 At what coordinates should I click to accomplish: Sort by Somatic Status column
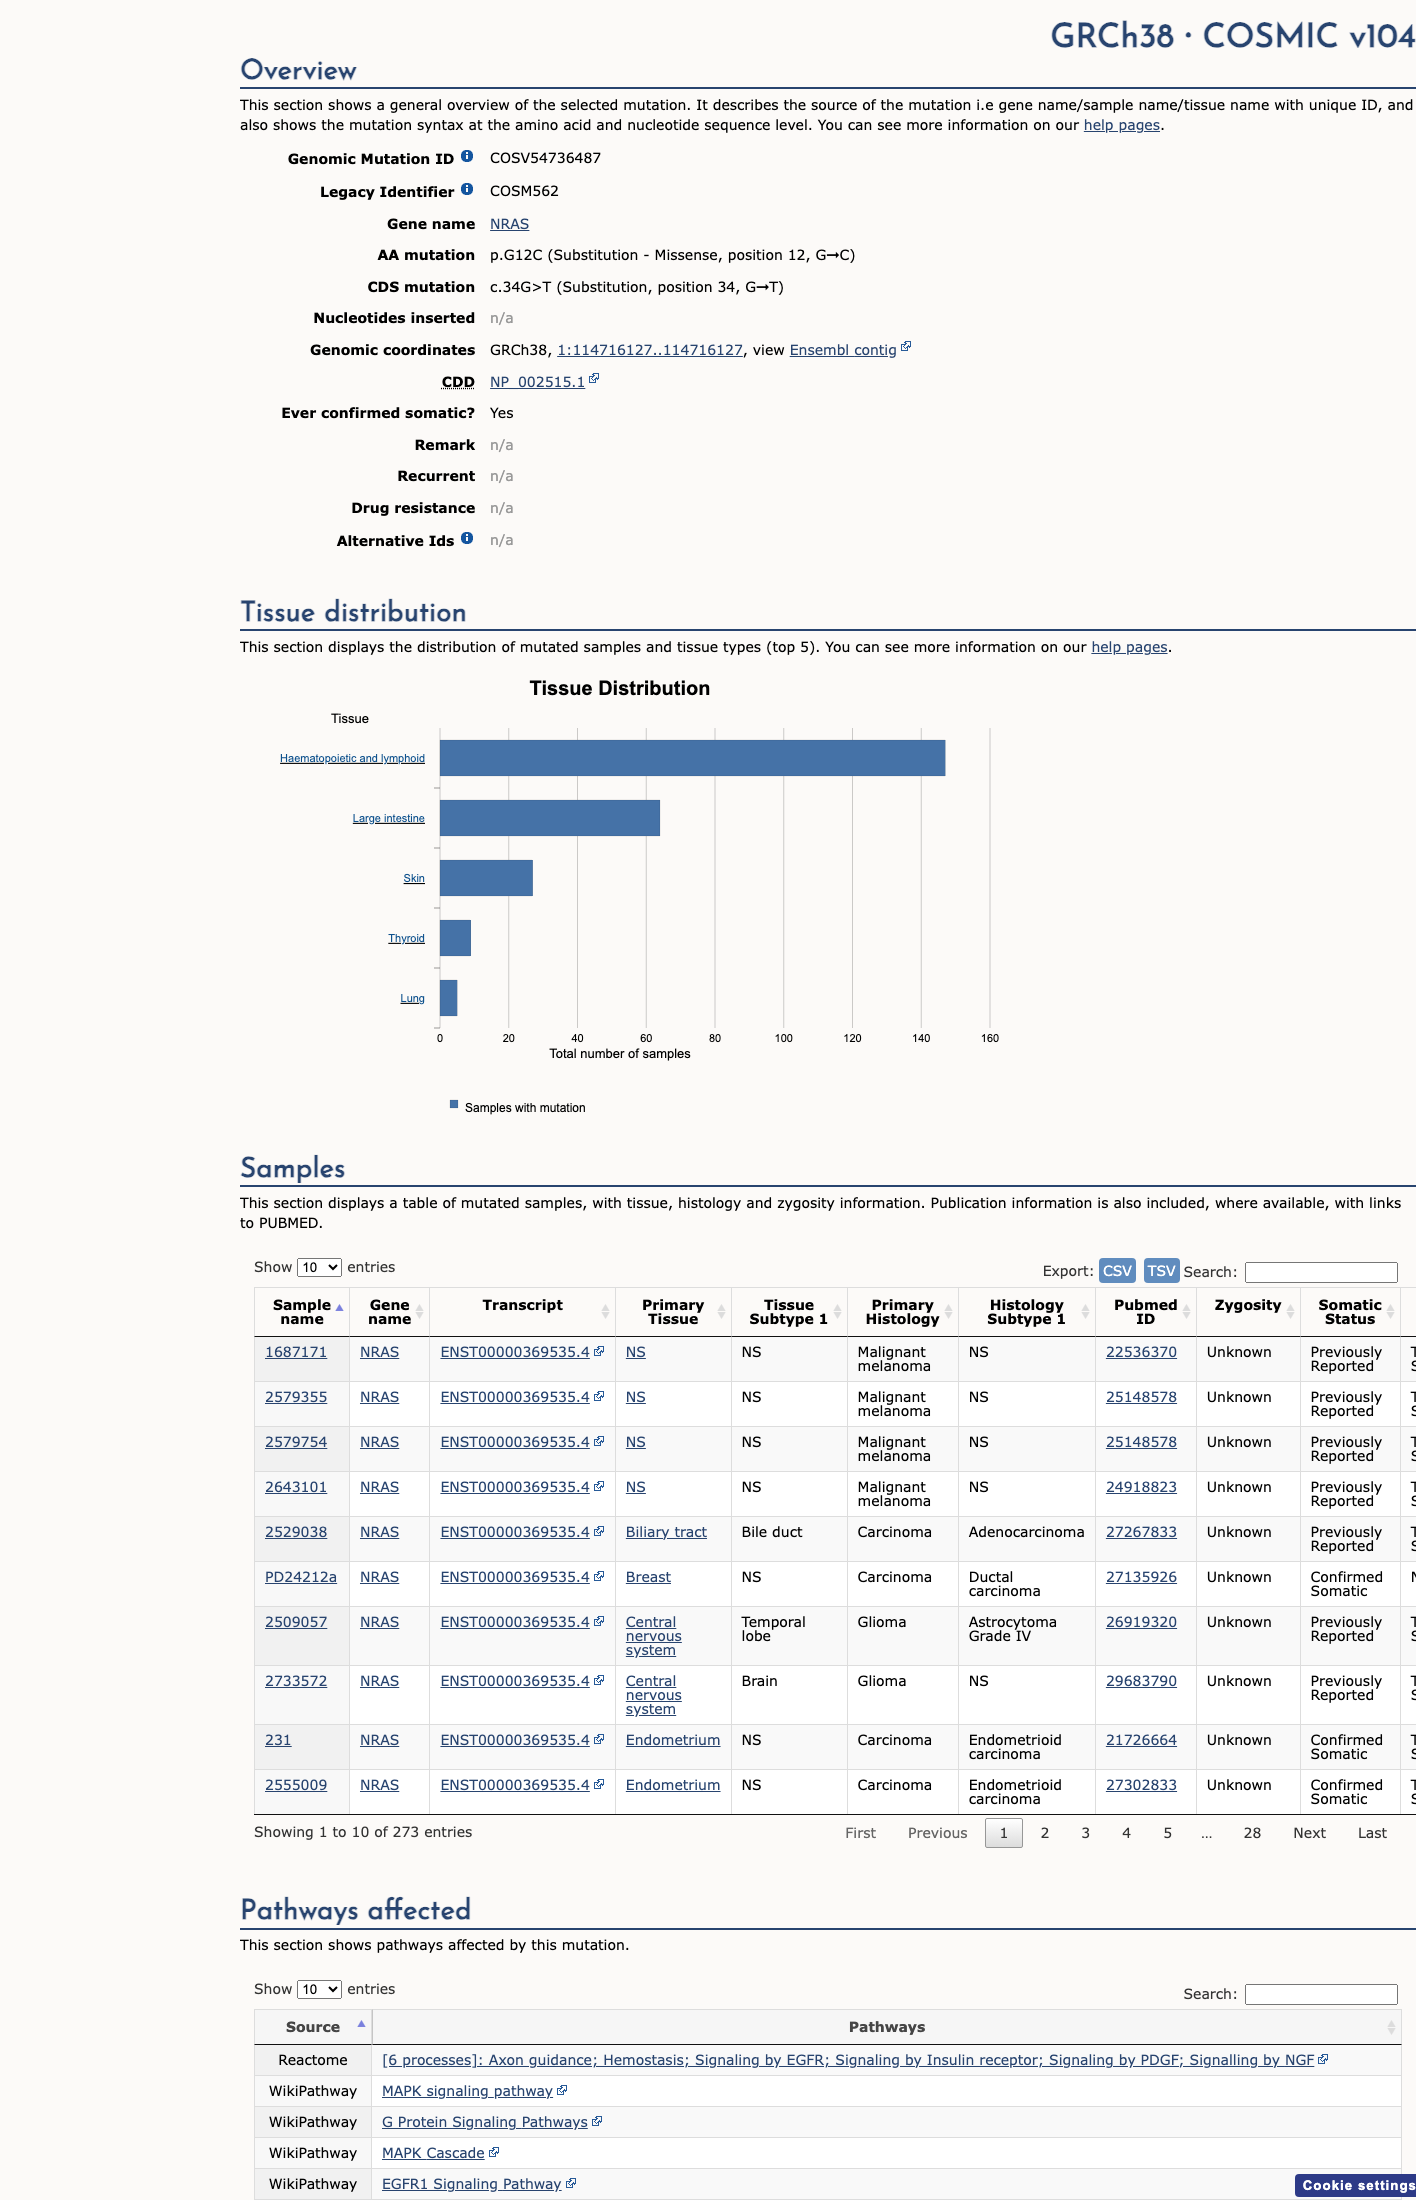1350,1312
